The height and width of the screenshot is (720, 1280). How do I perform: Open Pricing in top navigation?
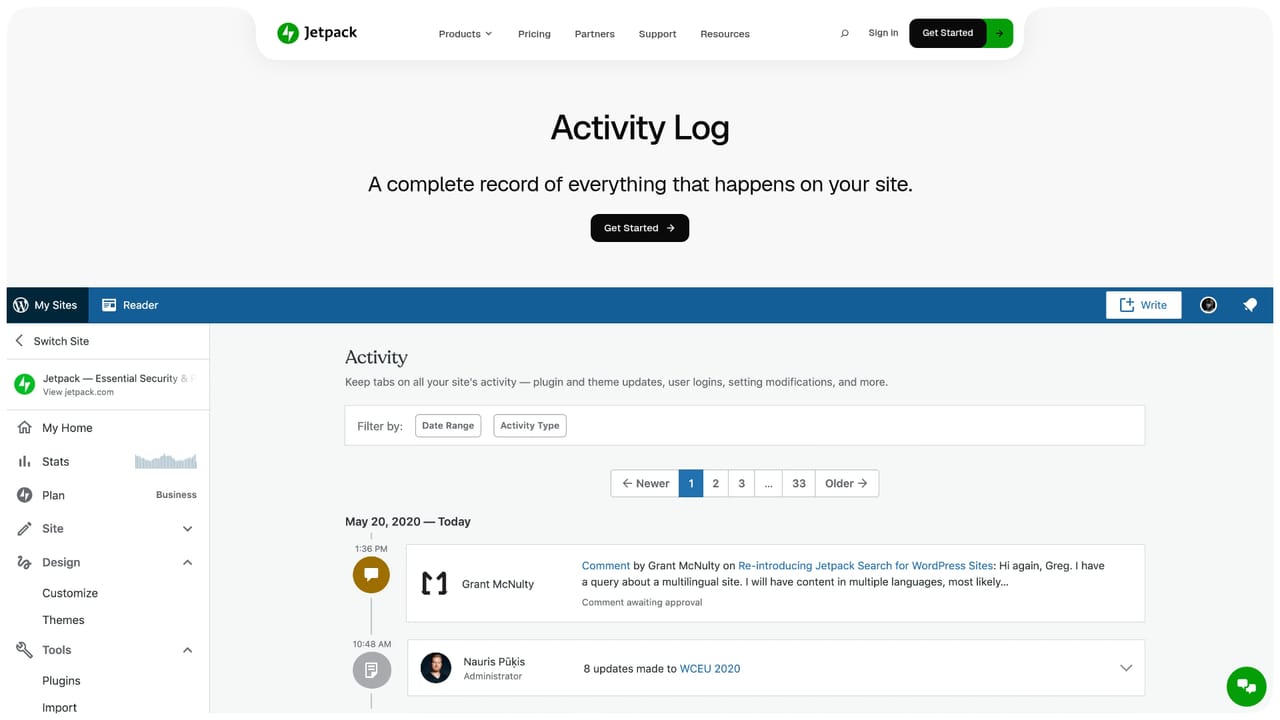pos(534,34)
